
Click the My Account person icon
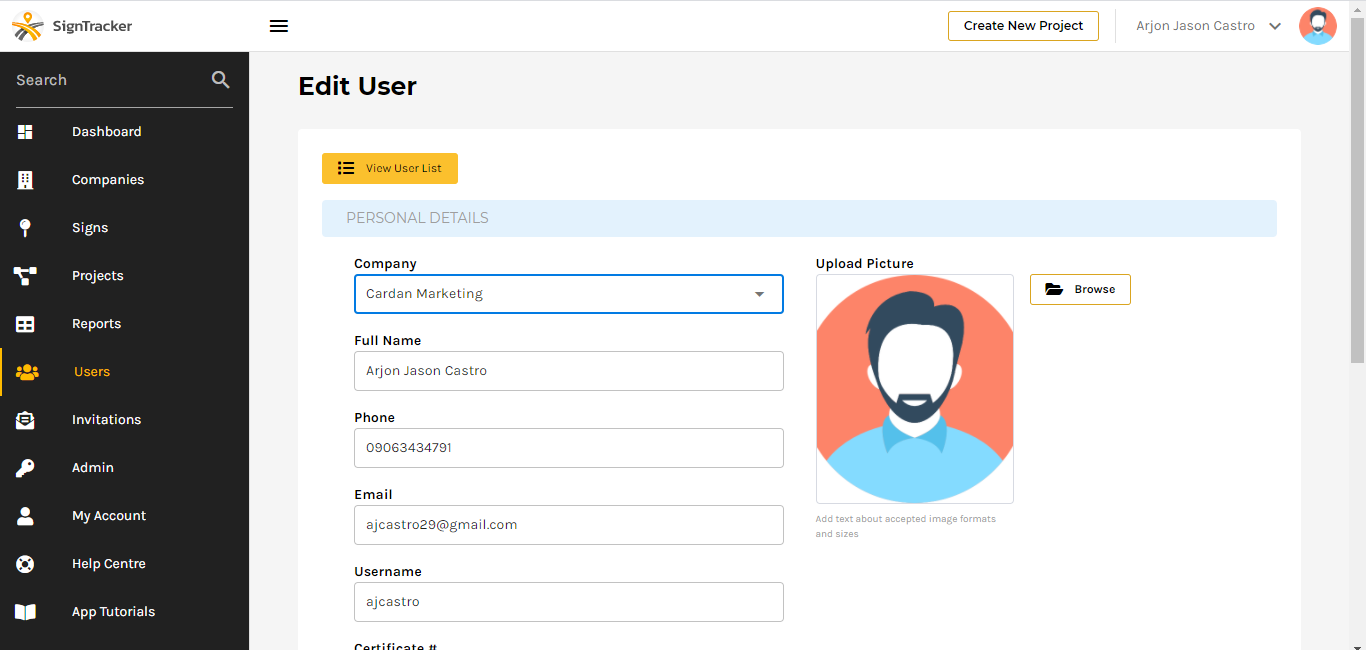pyautogui.click(x=26, y=516)
